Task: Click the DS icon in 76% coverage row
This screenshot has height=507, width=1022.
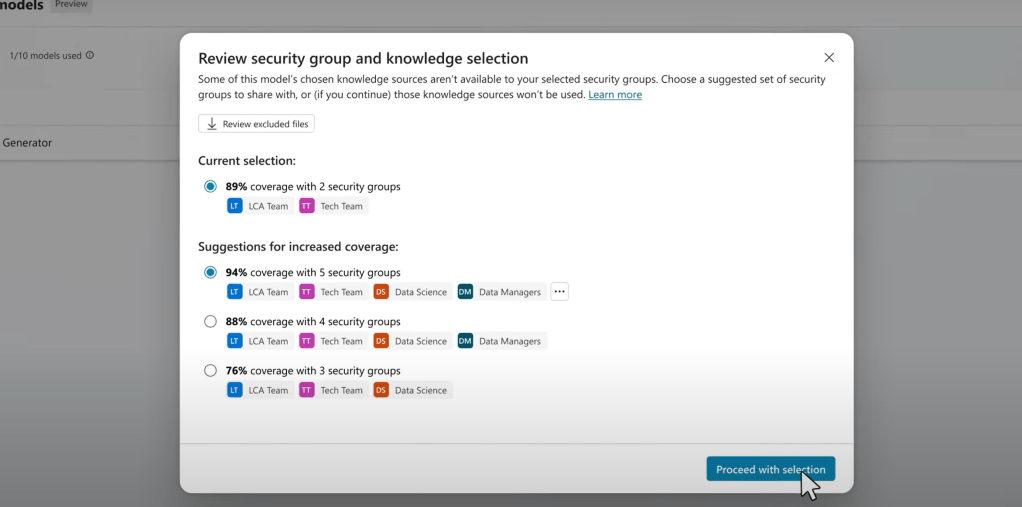Action: click(x=381, y=390)
